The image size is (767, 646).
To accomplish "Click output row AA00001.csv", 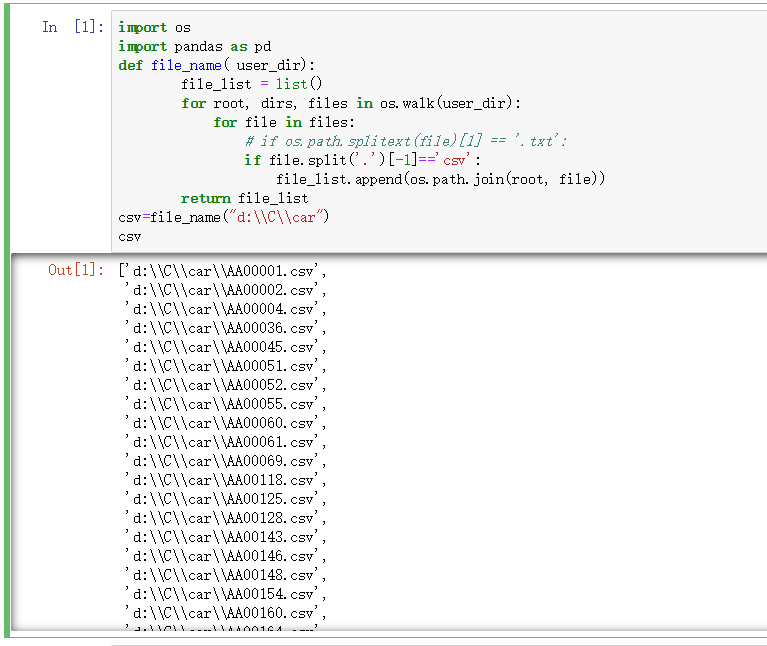I will click(x=223, y=271).
